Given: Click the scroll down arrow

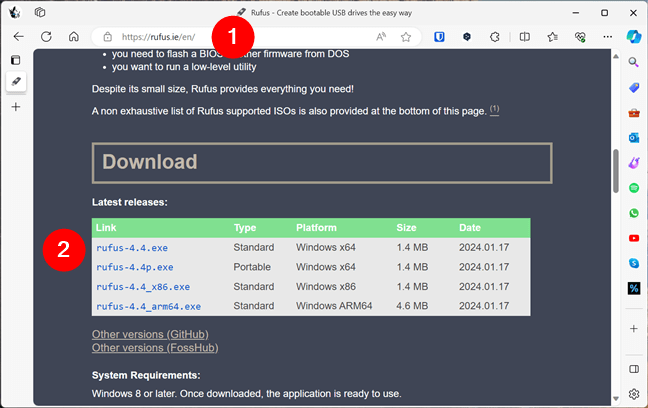Looking at the screenshot, I should click(616, 399).
